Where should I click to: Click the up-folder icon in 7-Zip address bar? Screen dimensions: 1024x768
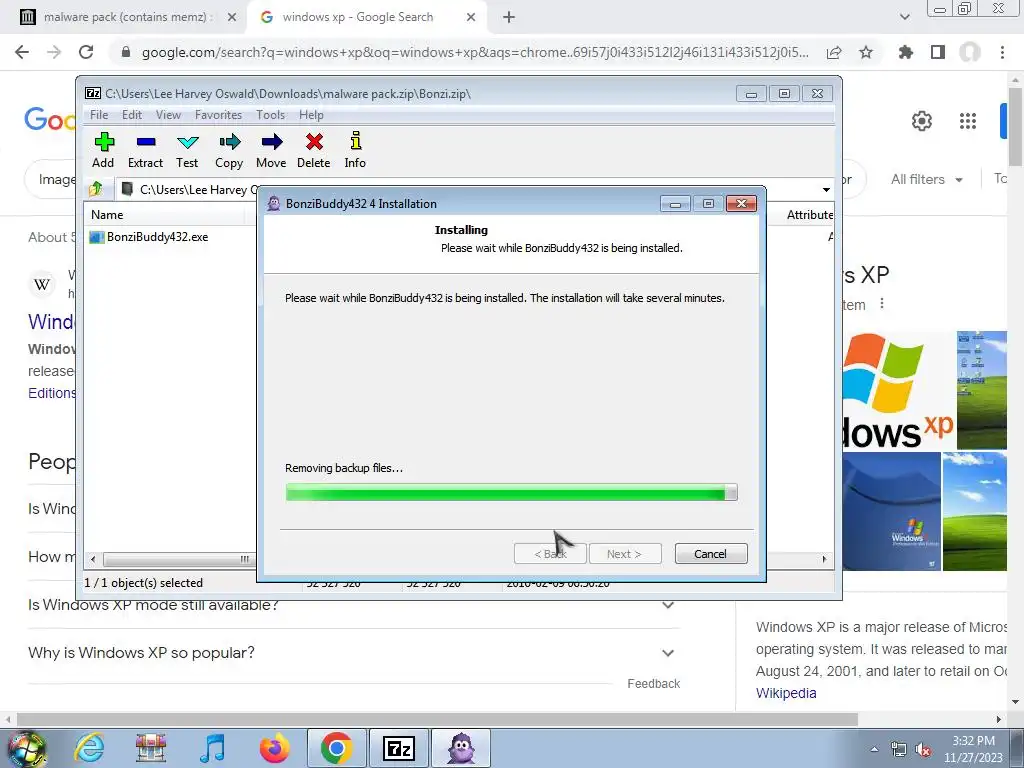96,189
